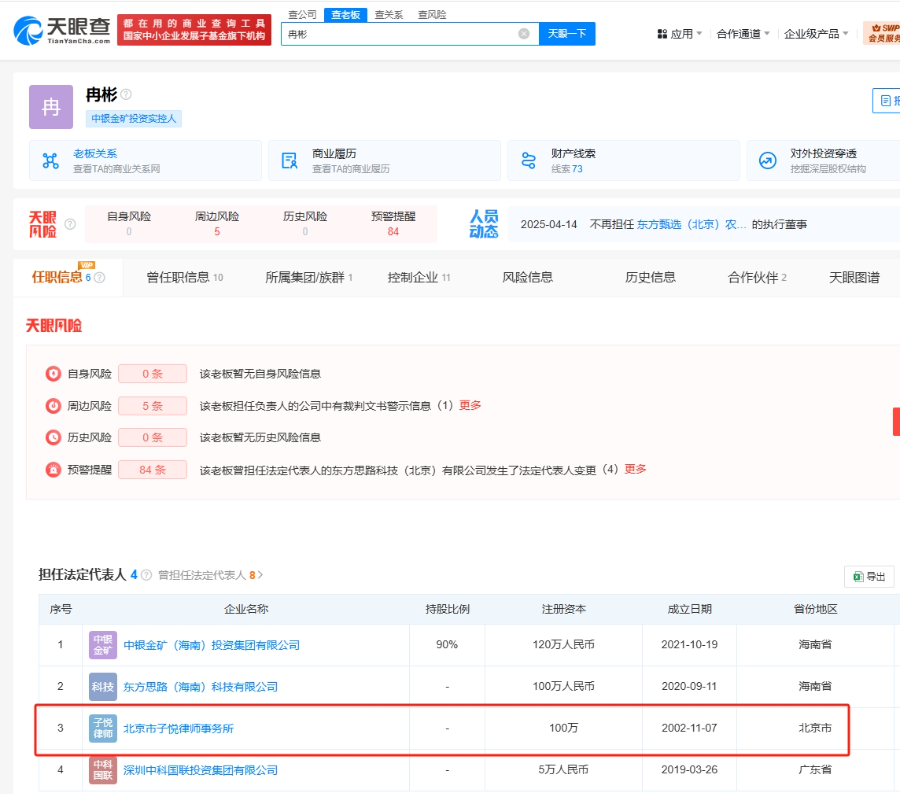Open 北京市子悦律师事务所 link
Viewport: 900px width, 794px height.
pos(179,729)
